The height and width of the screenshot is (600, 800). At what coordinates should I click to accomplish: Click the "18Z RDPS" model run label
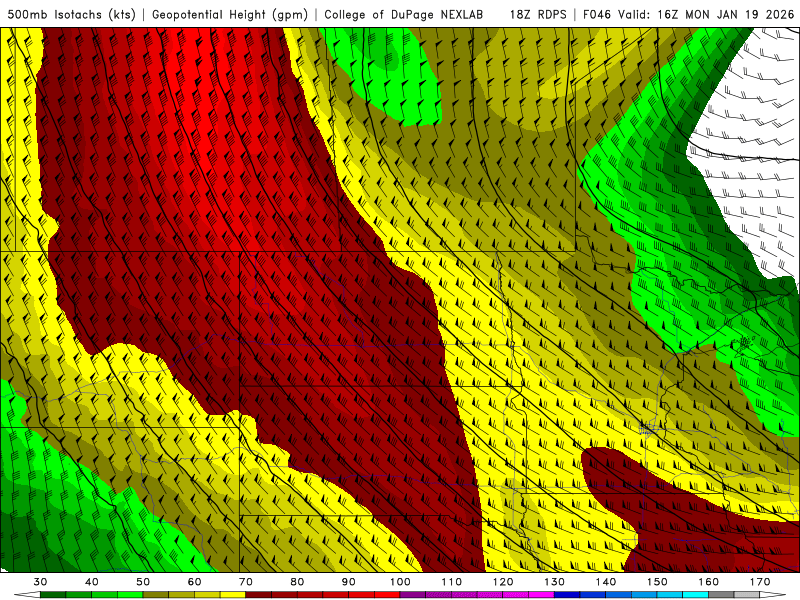(538, 15)
